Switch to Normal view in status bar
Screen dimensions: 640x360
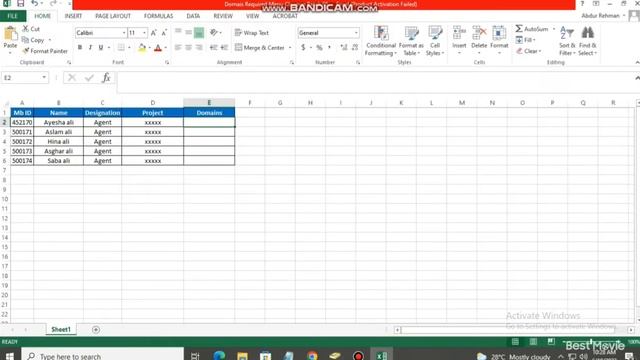[x=515, y=342]
